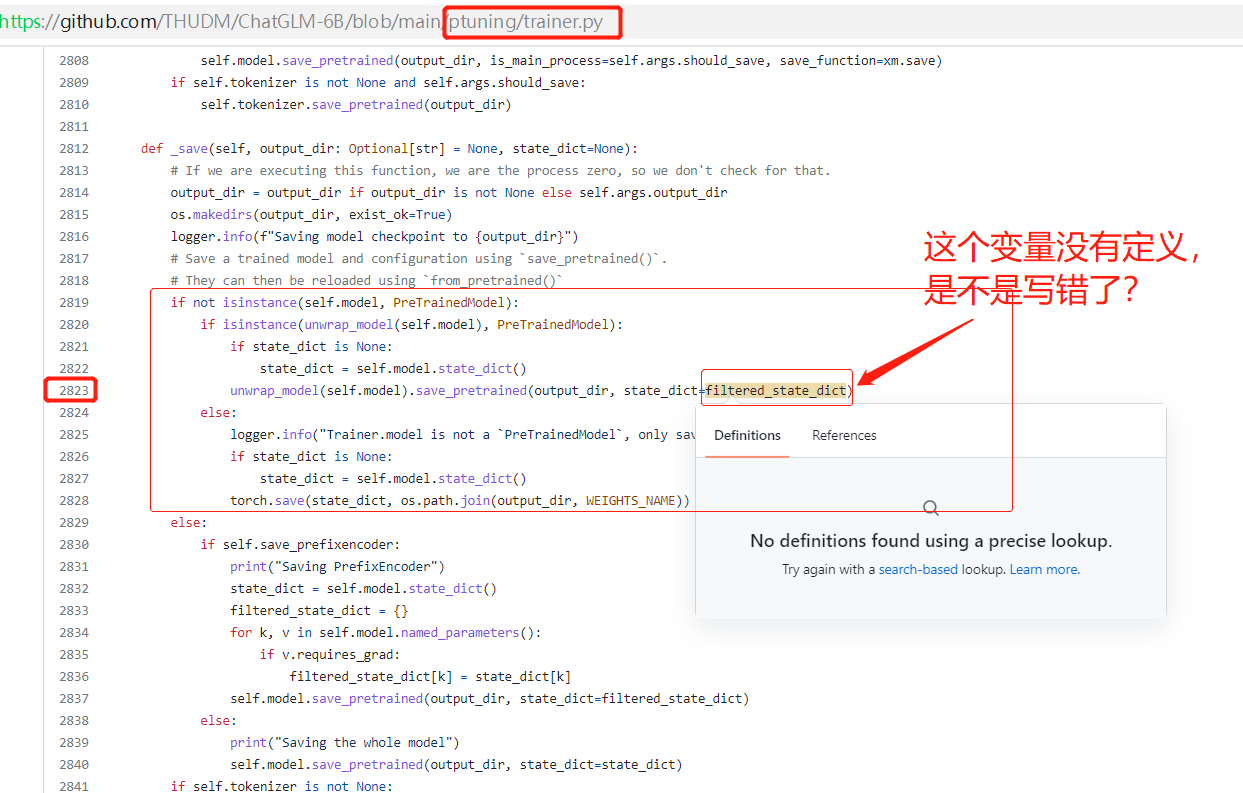Select line number 2838

coord(74,720)
